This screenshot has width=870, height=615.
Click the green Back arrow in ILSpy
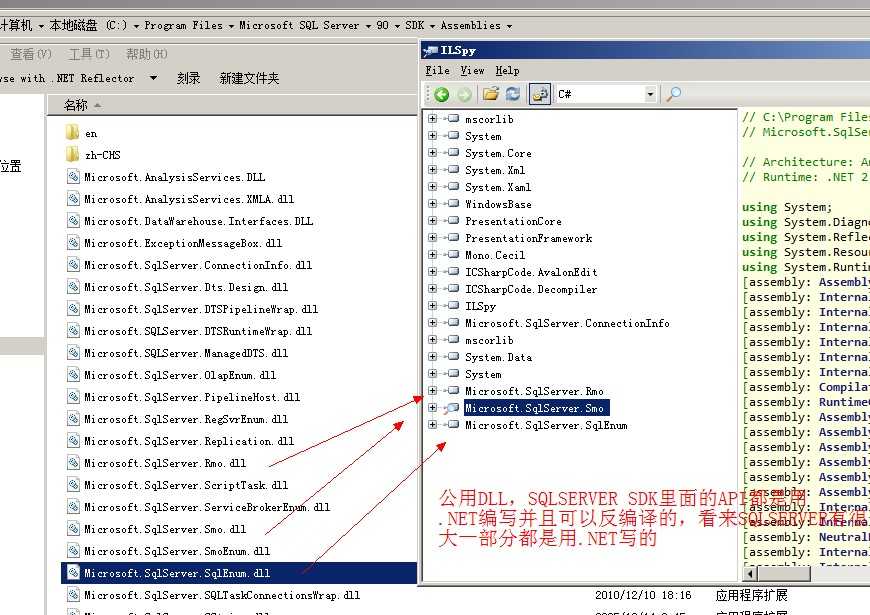point(442,94)
